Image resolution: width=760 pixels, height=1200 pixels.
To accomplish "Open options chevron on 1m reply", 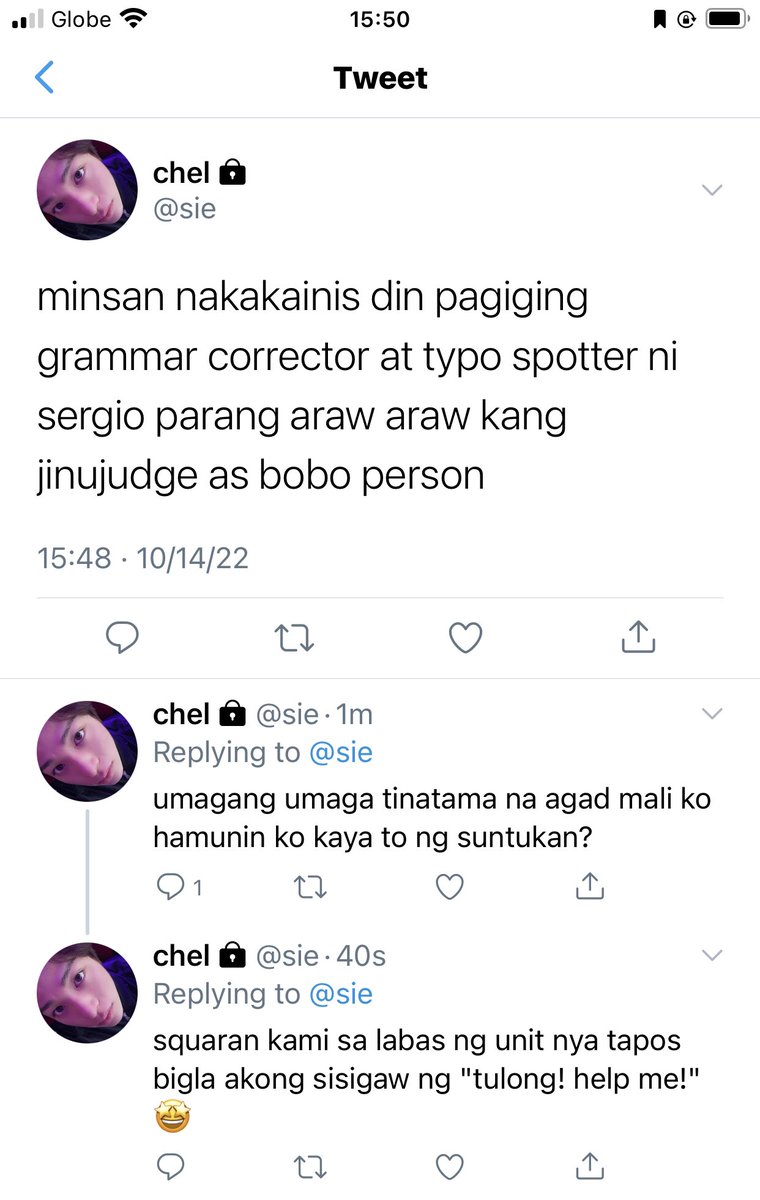I will [x=712, y=714].
